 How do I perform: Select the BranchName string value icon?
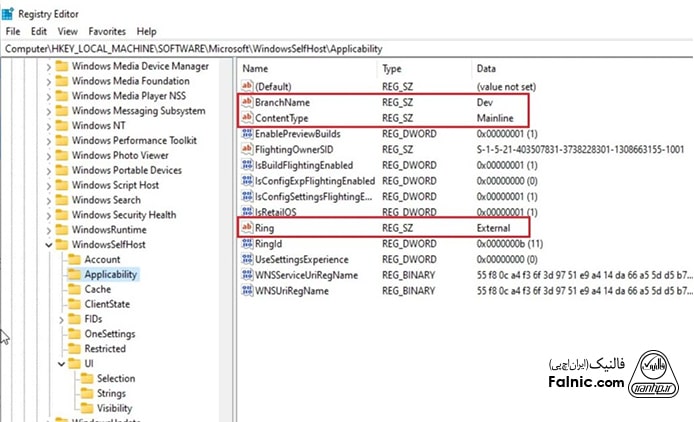pyautogui.click(x=248, y=103)
